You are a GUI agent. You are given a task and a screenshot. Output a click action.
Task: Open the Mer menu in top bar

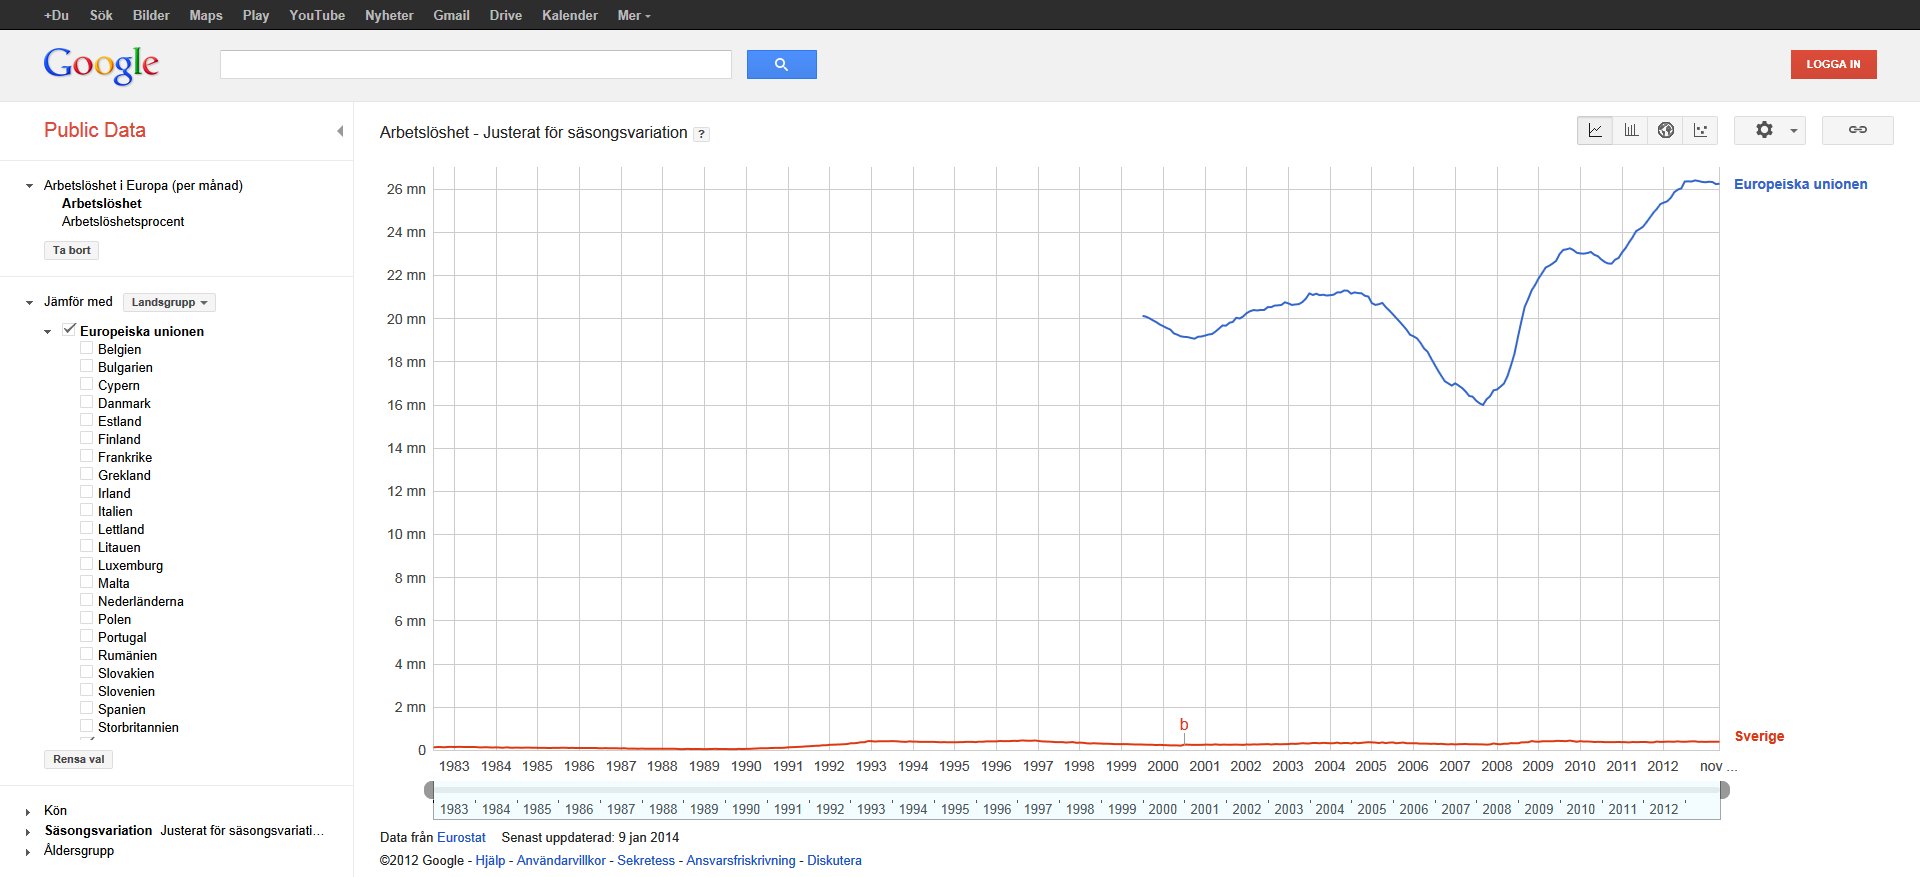click(x=633, y=15)
